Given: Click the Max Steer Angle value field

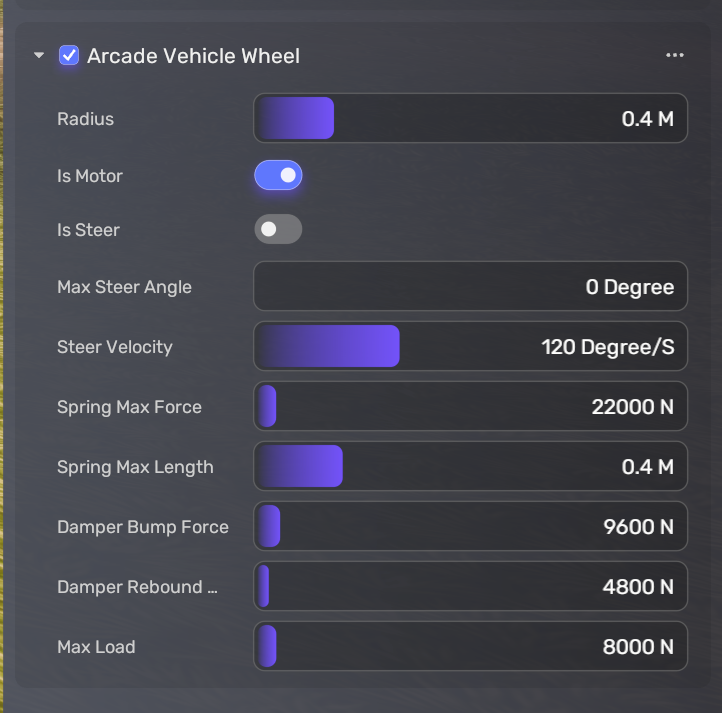Looking at the screenshot, I should coord(470,287).
